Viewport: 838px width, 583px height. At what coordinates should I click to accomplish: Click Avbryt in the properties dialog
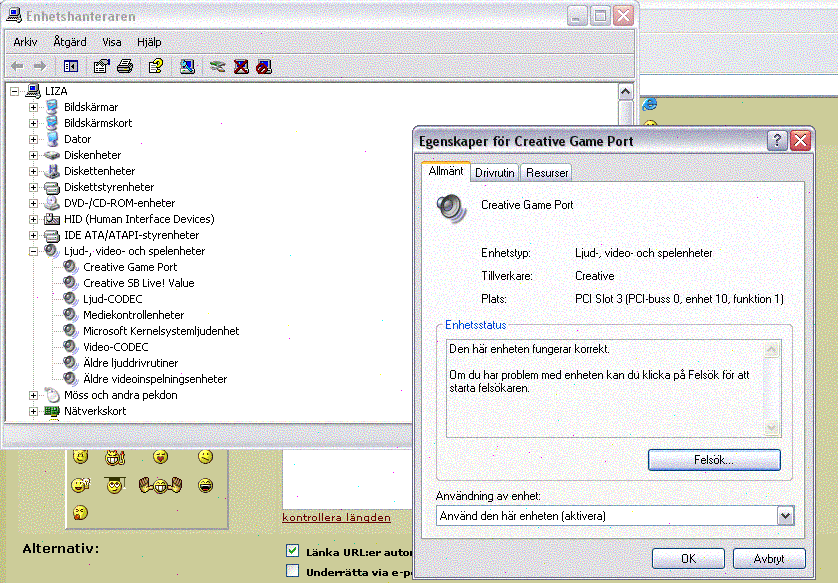[769, 558]
